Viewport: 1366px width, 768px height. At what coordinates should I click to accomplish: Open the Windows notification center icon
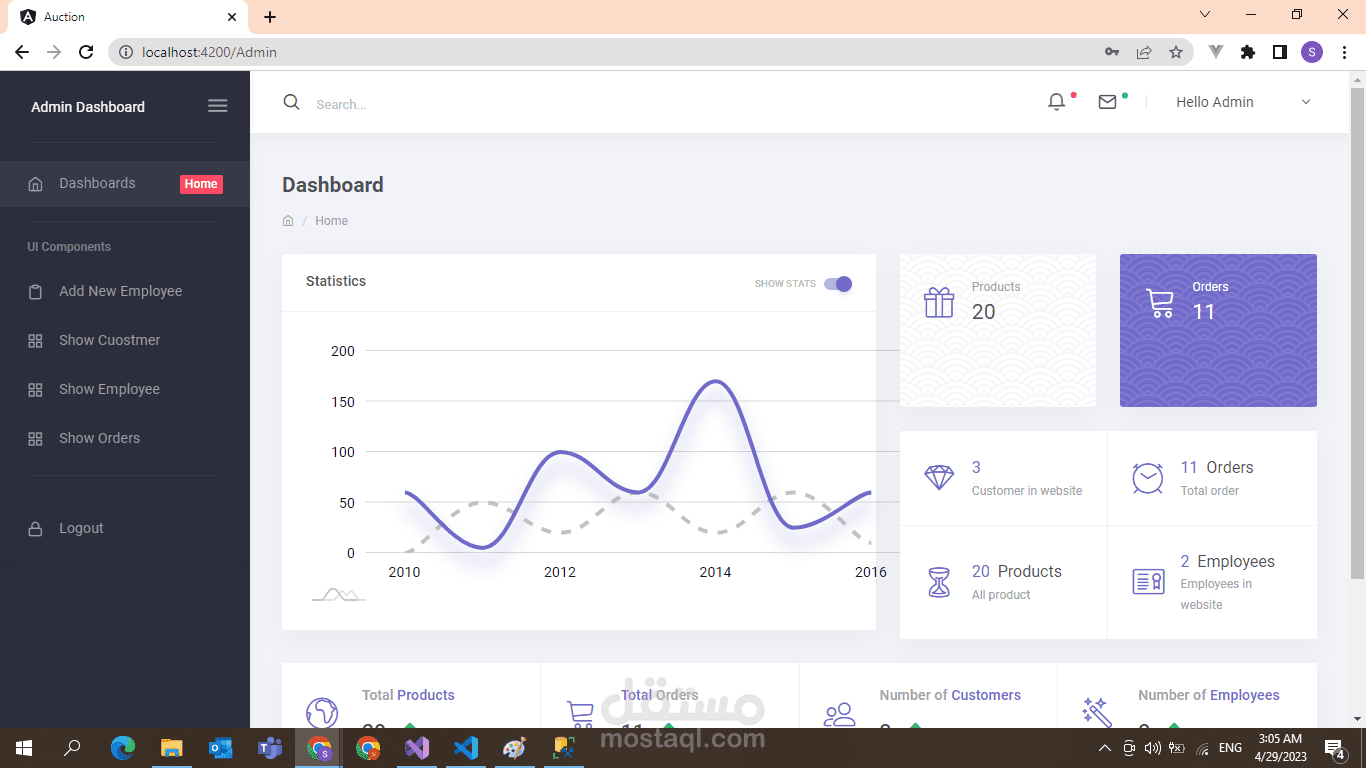click(x=1334, y=748)
